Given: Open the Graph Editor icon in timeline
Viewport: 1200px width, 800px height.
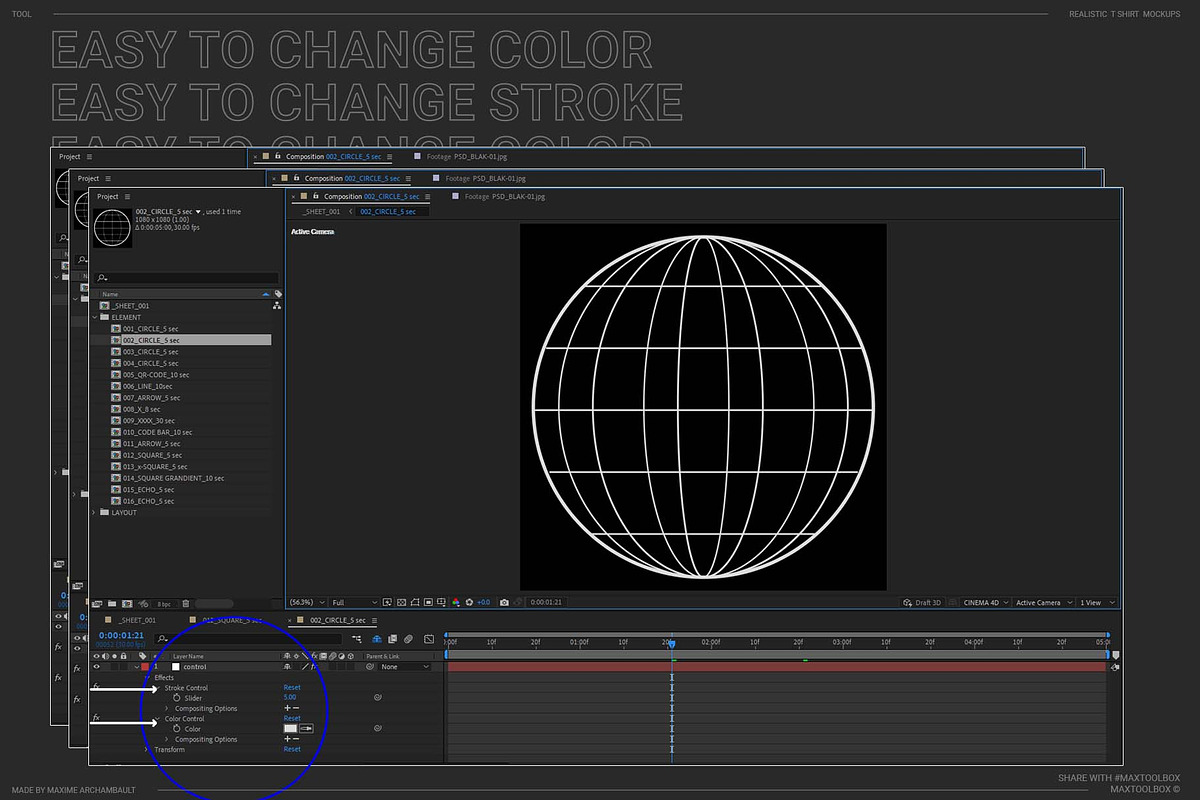Looking at the screenshot, I should point(429,638).
